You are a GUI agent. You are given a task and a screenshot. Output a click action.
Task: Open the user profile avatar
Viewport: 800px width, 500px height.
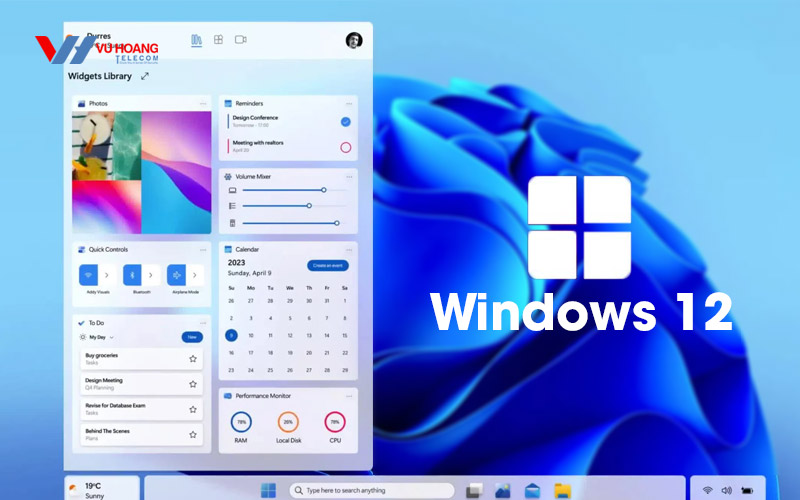pos(354,40)
